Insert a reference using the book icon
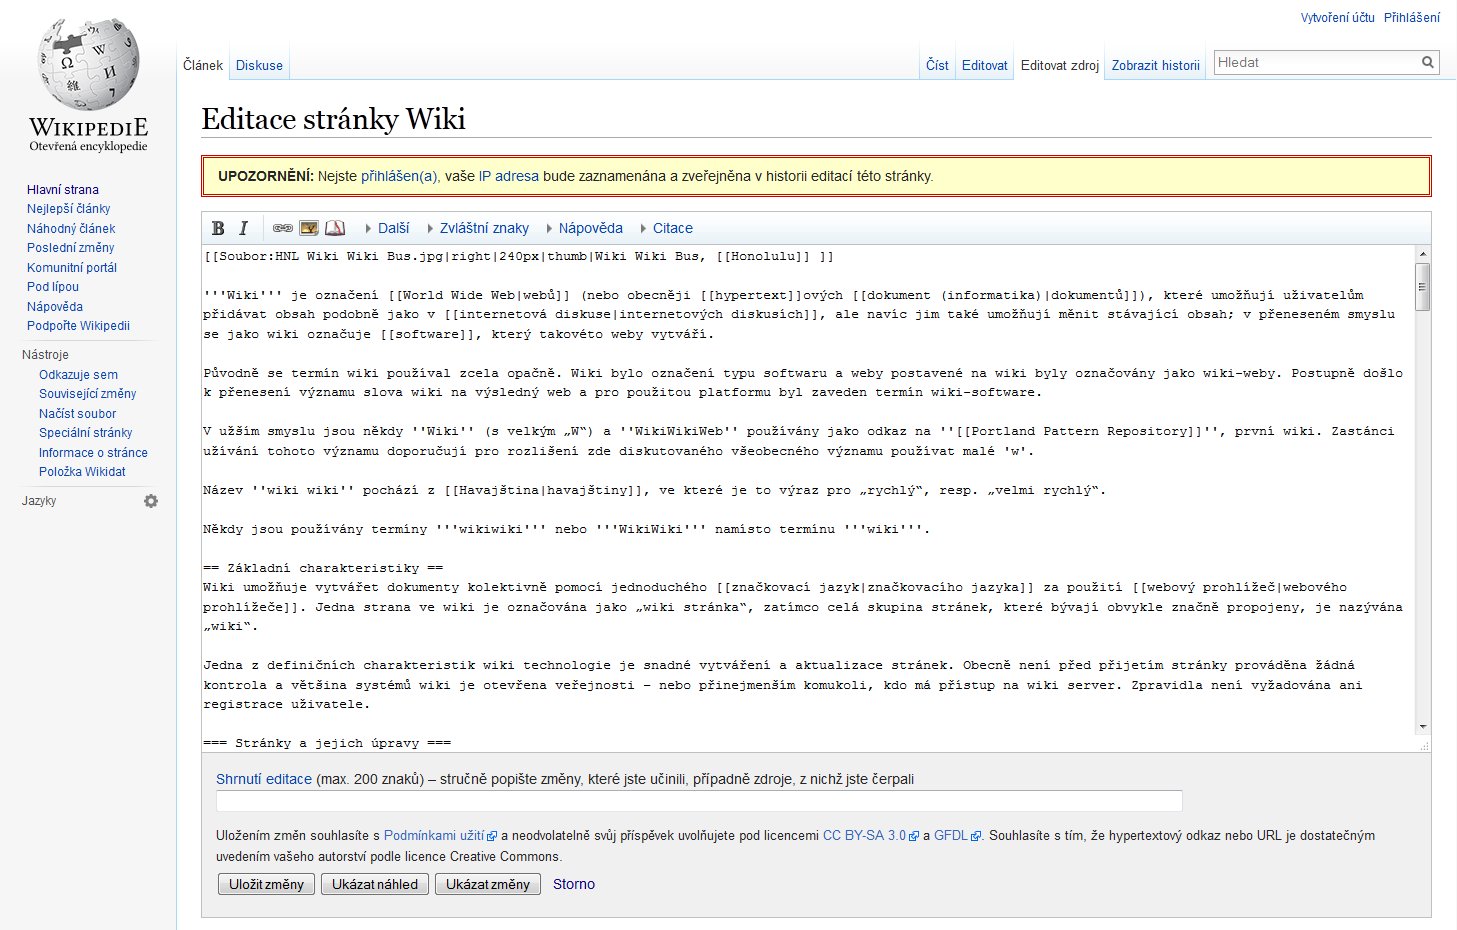 335,228
